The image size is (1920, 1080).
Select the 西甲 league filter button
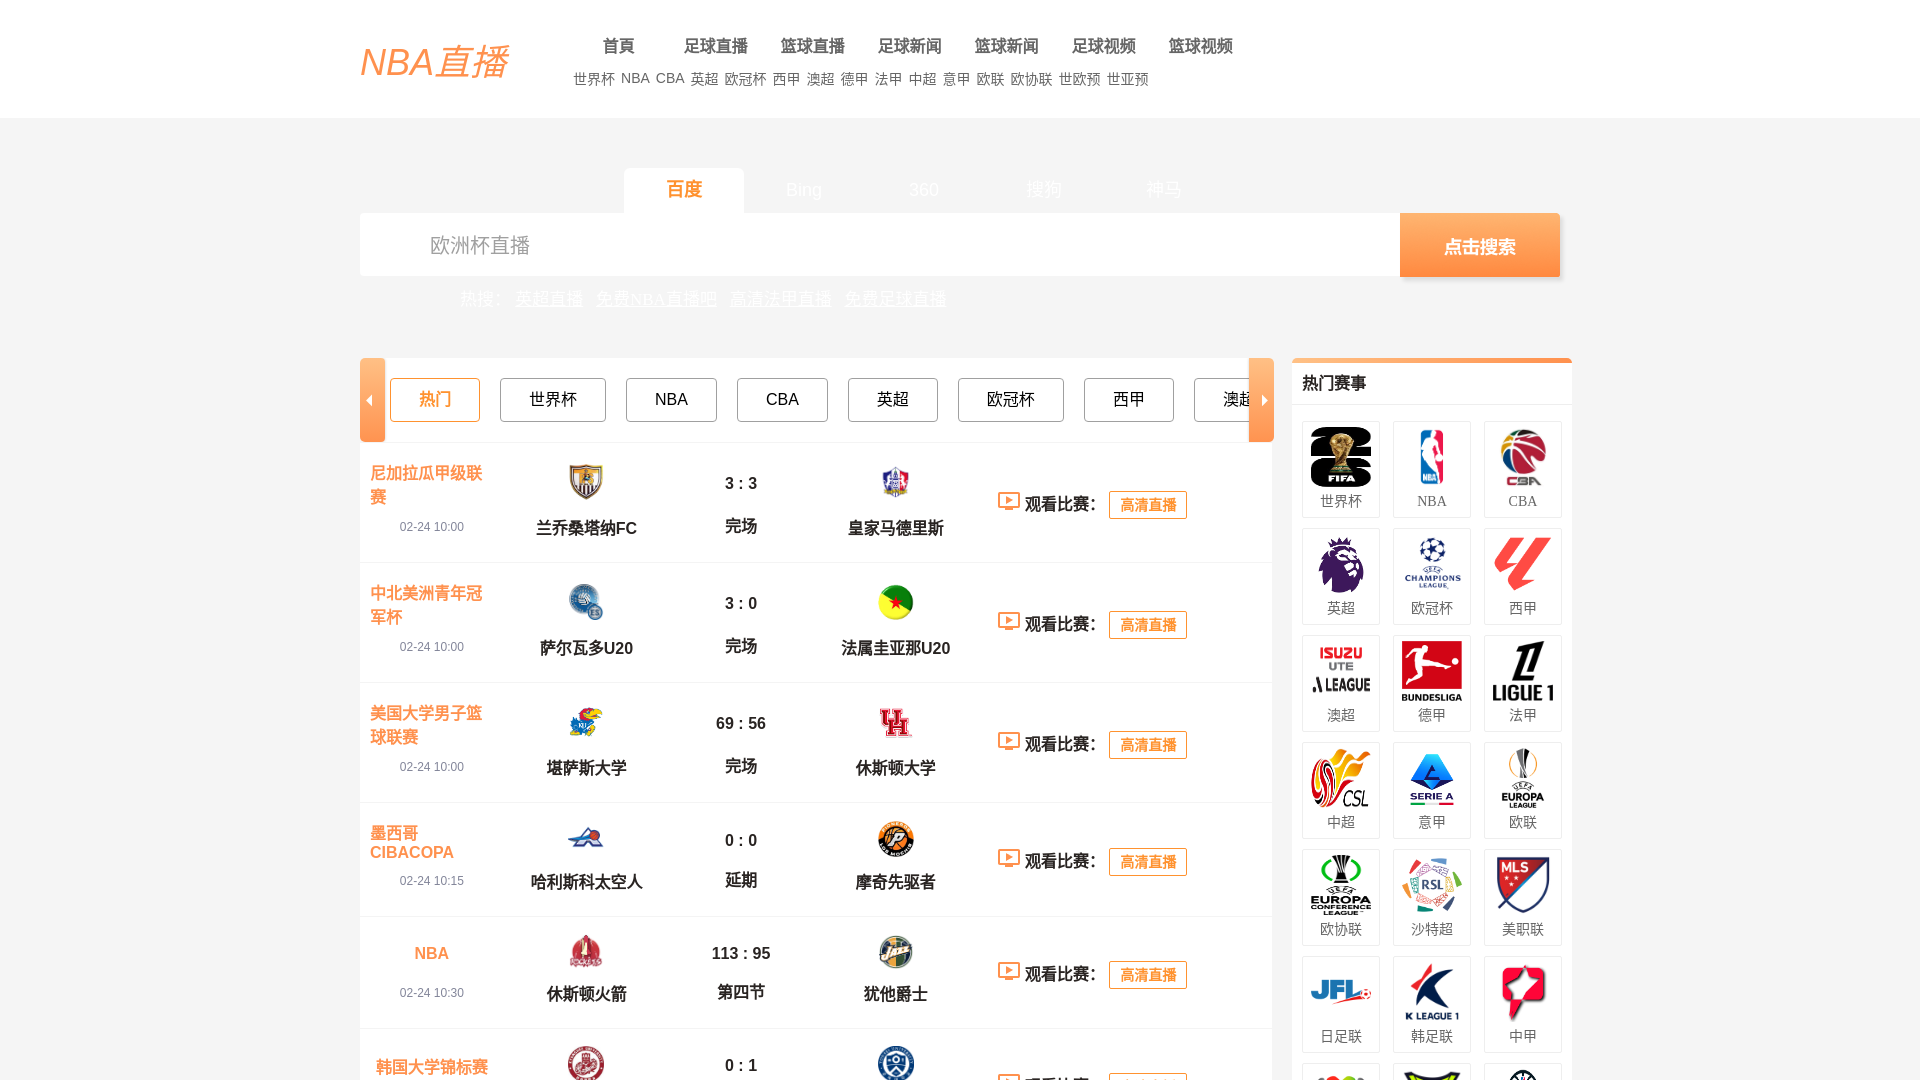[1129, 400]
